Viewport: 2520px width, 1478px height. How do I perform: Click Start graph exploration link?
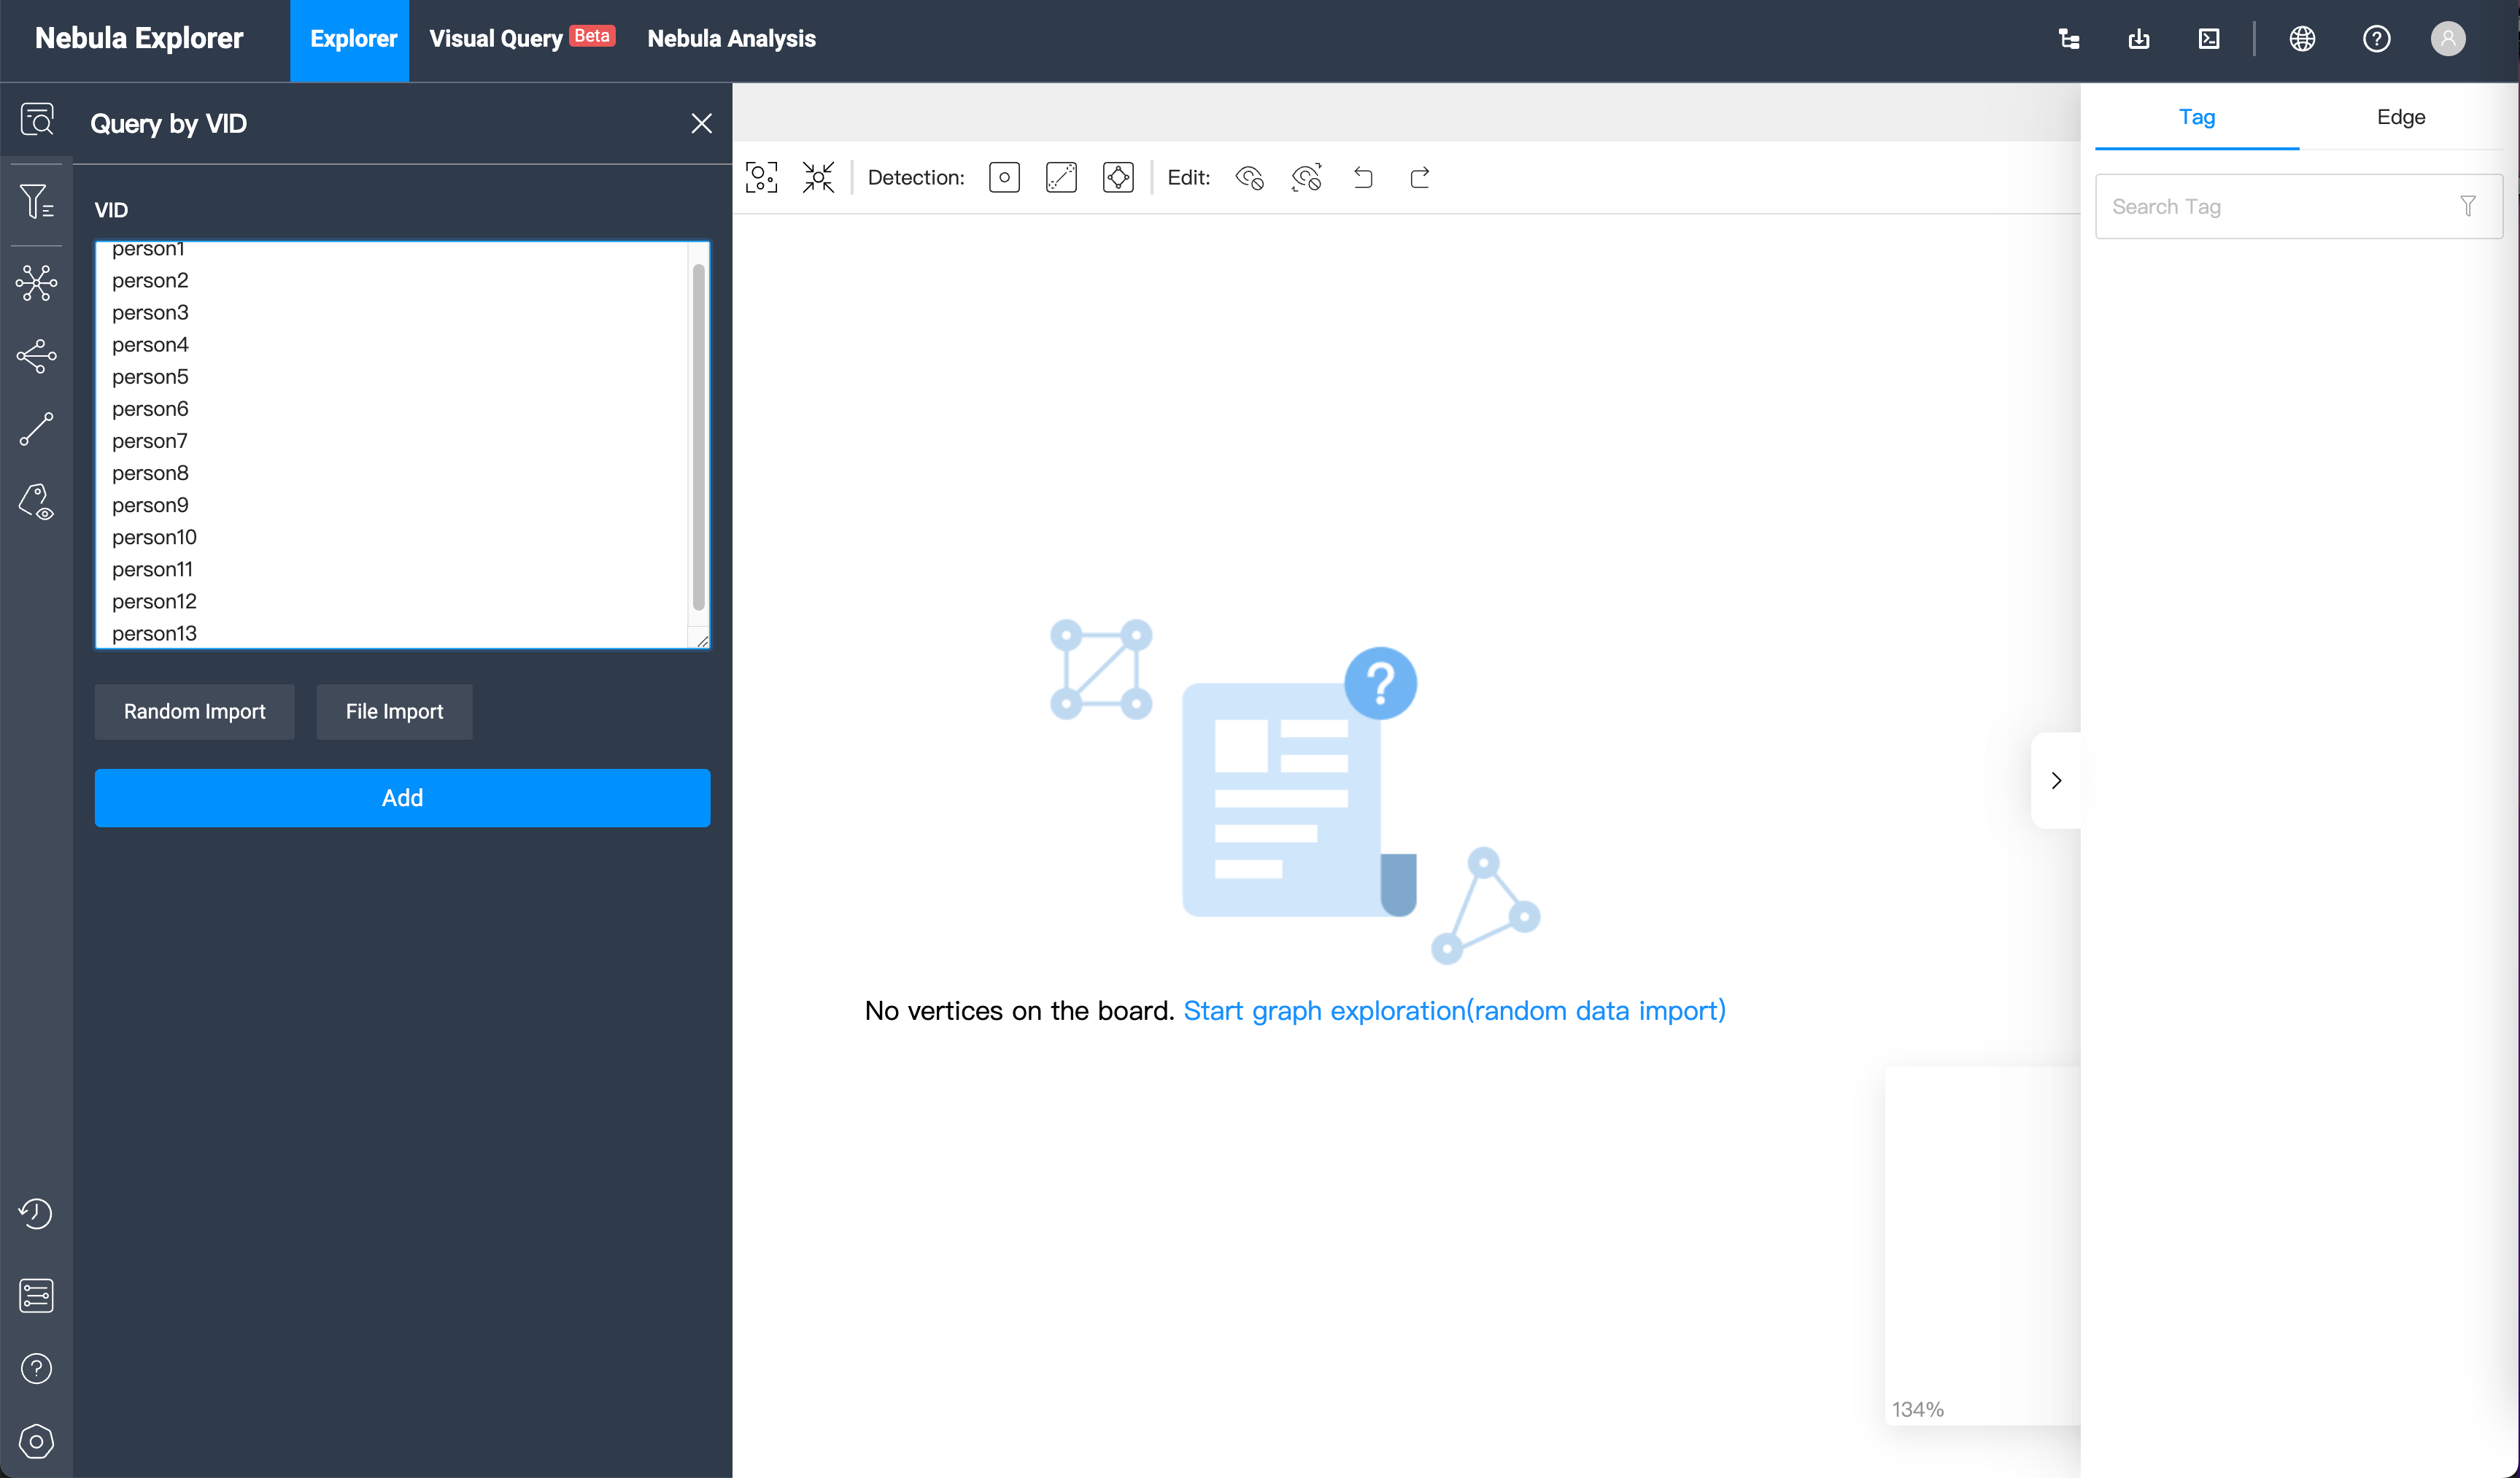(1454, 1010)
